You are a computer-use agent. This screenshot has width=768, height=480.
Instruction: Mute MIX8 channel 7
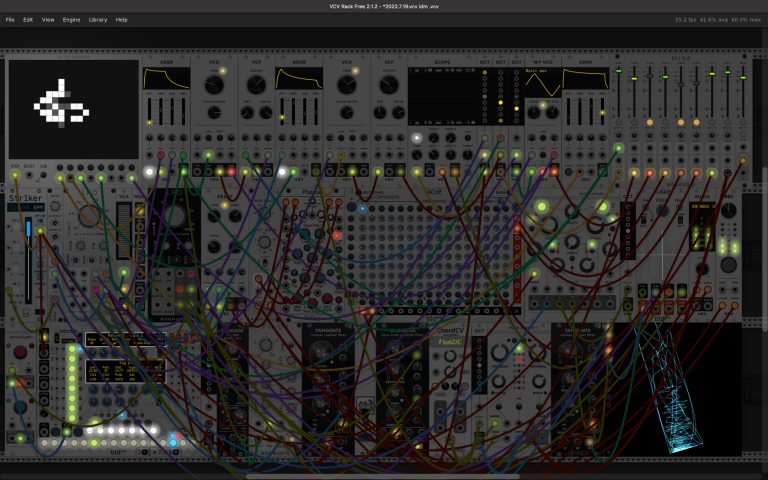[712, 122]
